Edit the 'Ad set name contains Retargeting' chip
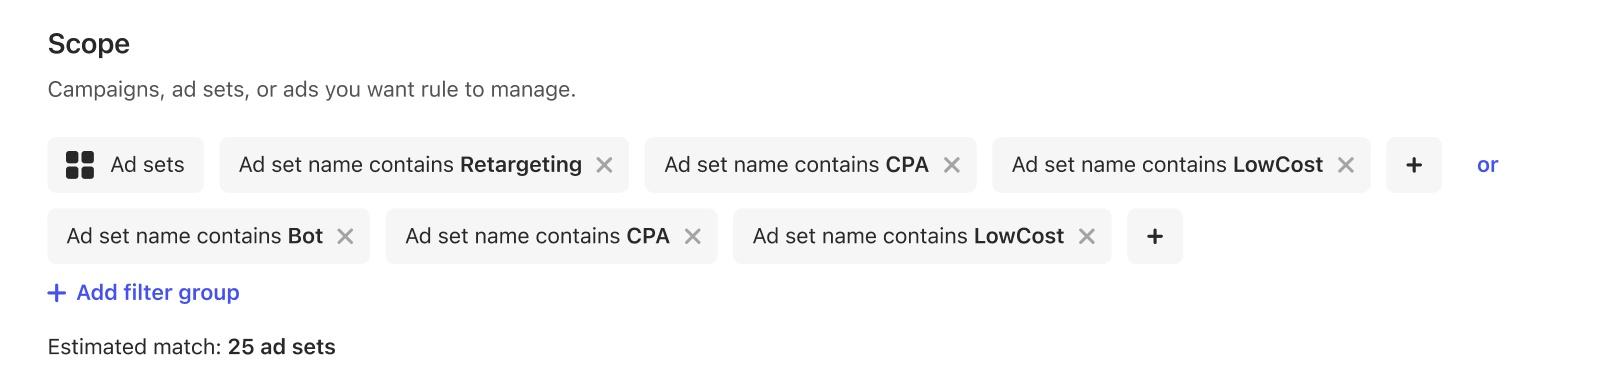This screenshot has width=1608, height=392. (410, 165)
